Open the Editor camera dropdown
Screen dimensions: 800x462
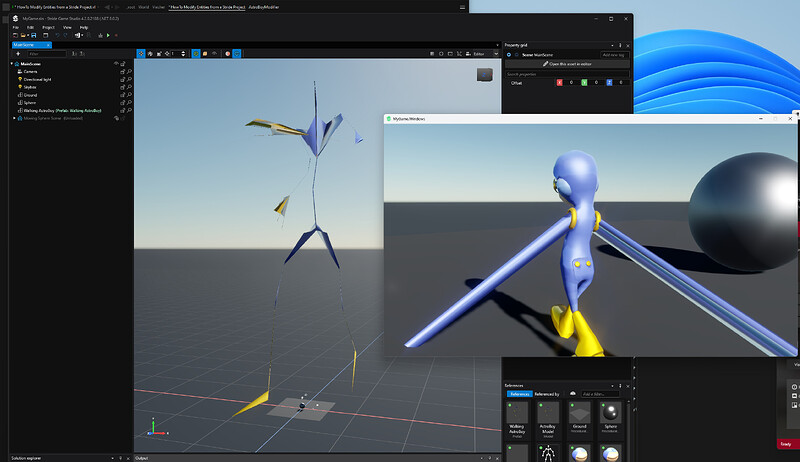(x=495, y=54)
